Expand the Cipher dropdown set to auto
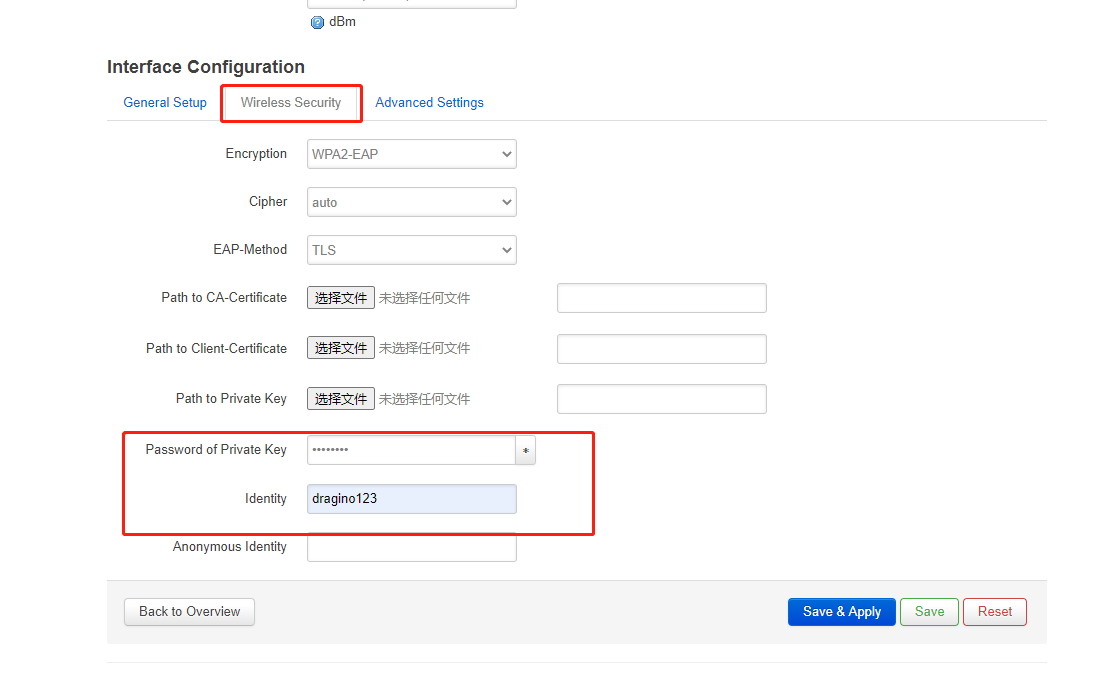This screenshot has width=1113, height=675. pyautogui.click(x=412, y=202)
